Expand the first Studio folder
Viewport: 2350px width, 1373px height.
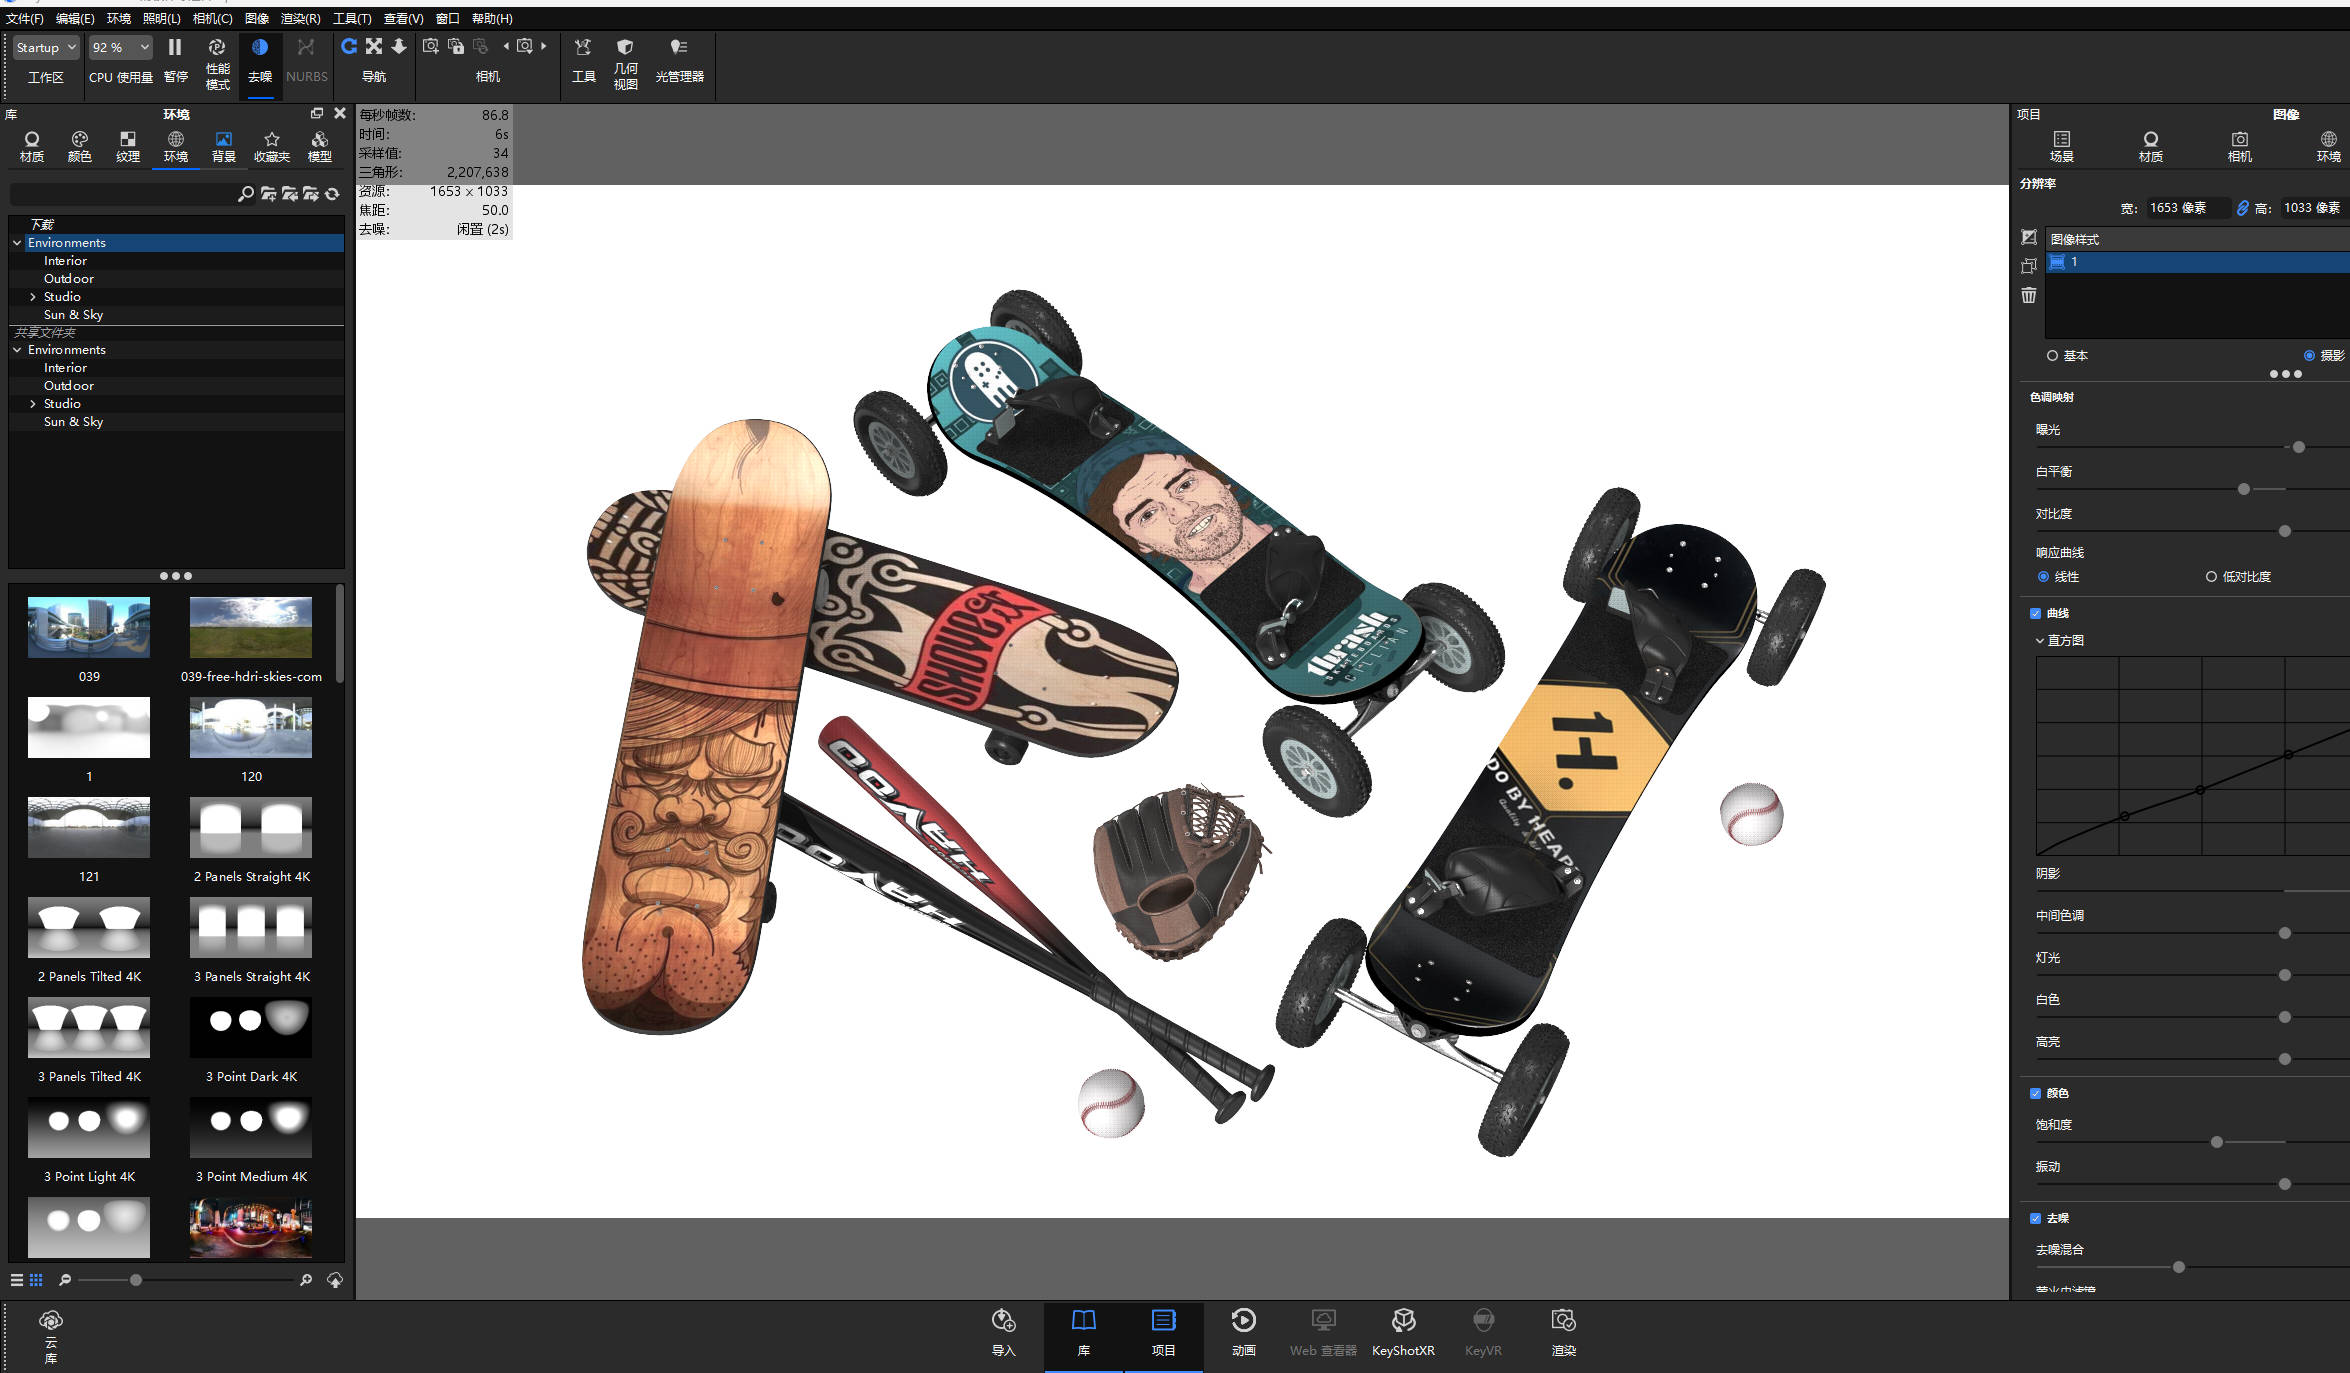(33, 297)
